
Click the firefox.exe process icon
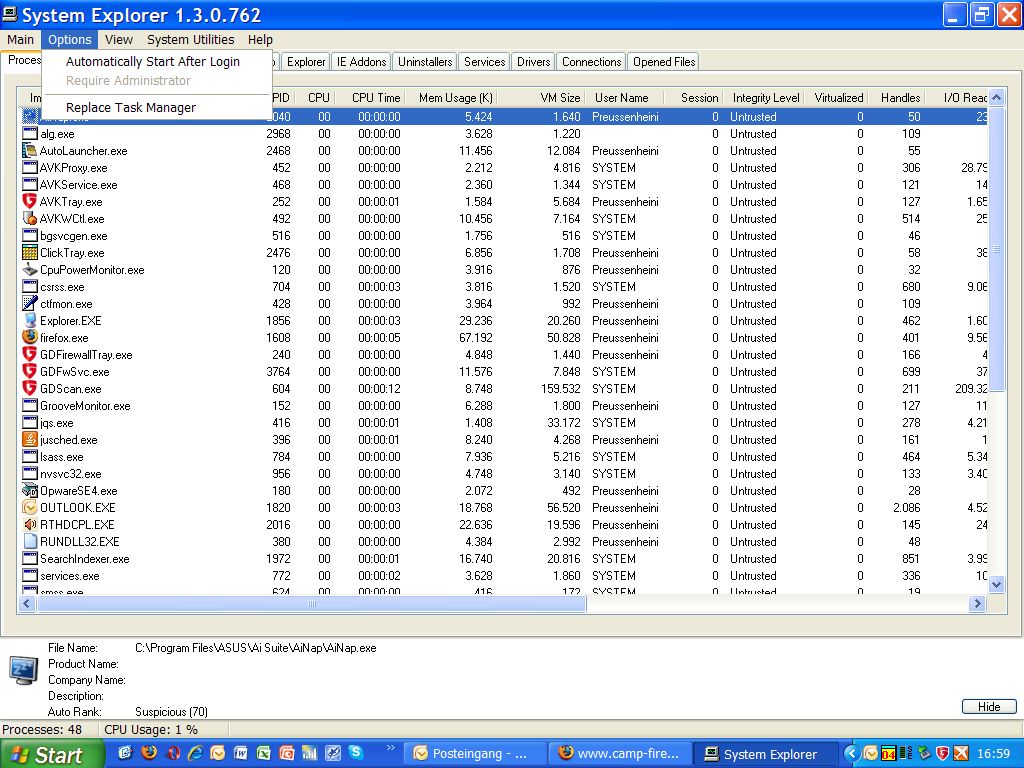coord(30,338)
